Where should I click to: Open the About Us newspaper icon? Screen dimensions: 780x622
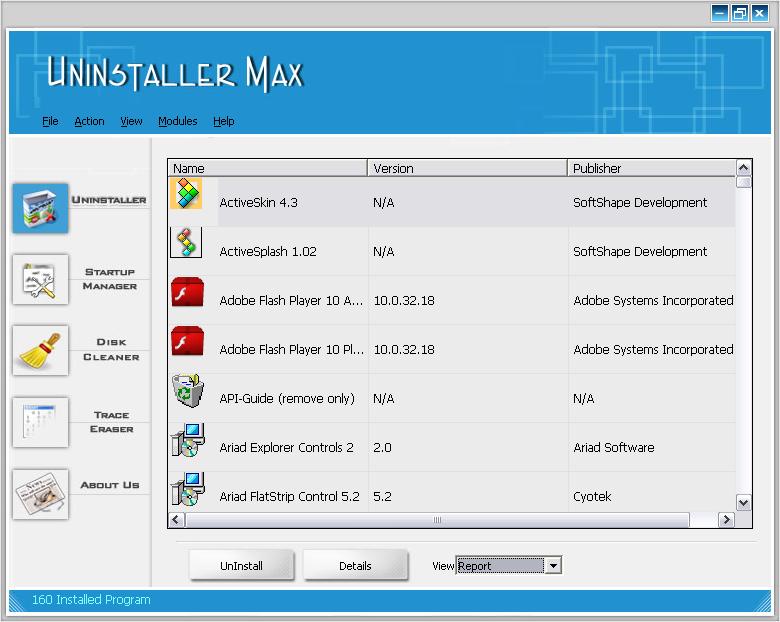click(x=40, y=494)
